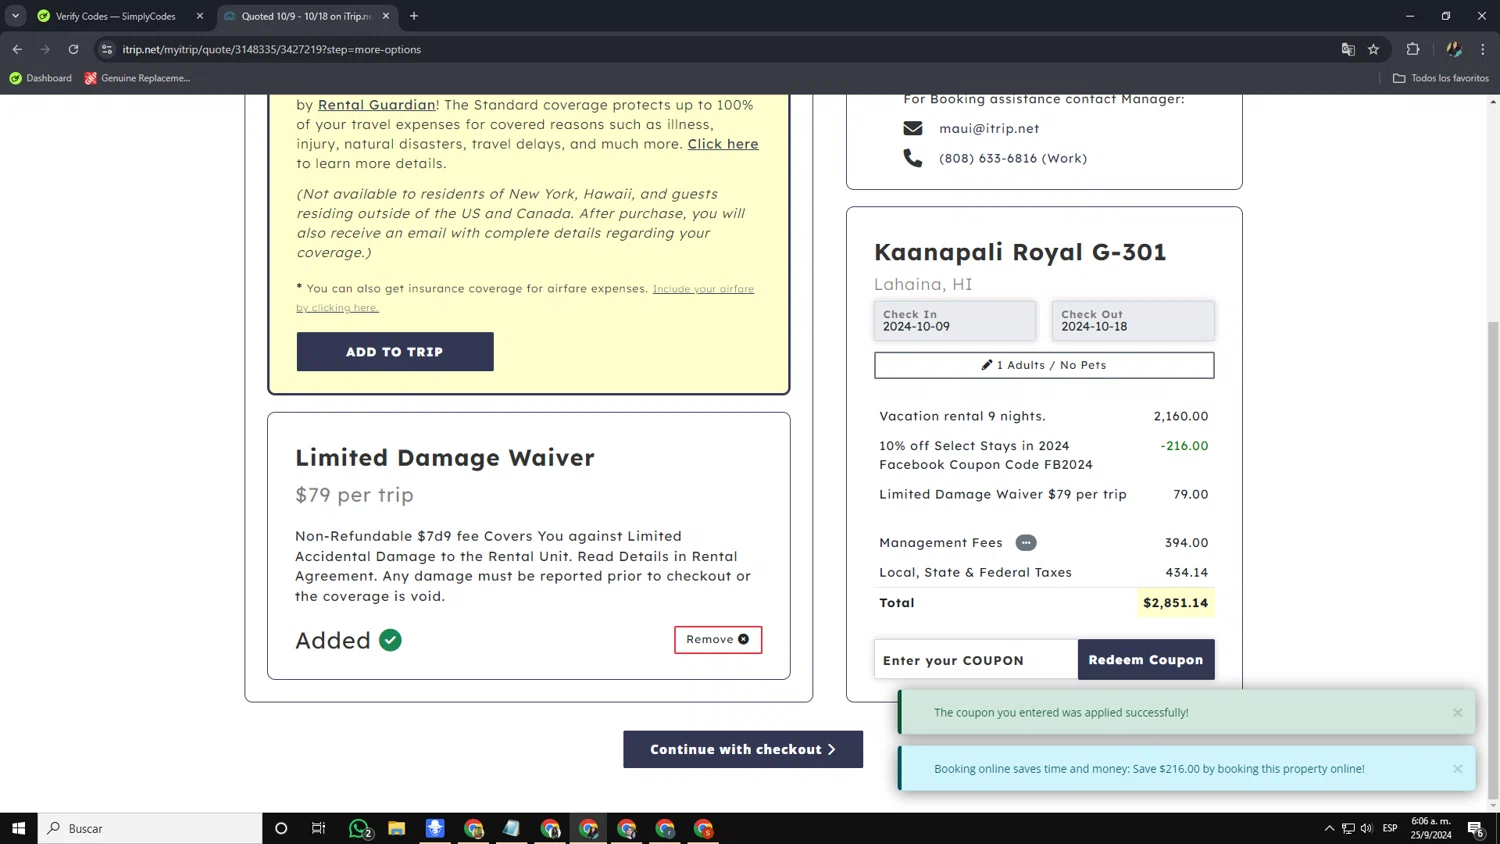Image resolution: width=1500 pixels, height=844 pixels.
Task: Select the Kaanapali Royal G-301 heading
Action: click(1020, 252)
